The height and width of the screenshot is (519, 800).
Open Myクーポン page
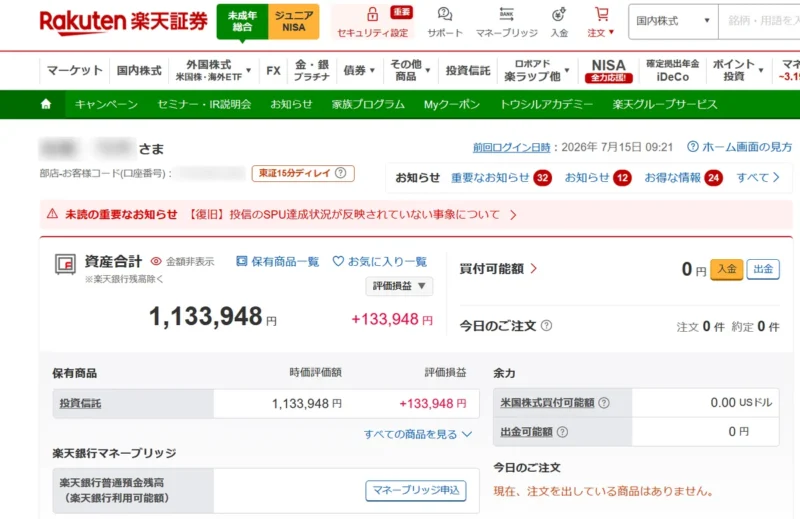(x=452, y=105)
